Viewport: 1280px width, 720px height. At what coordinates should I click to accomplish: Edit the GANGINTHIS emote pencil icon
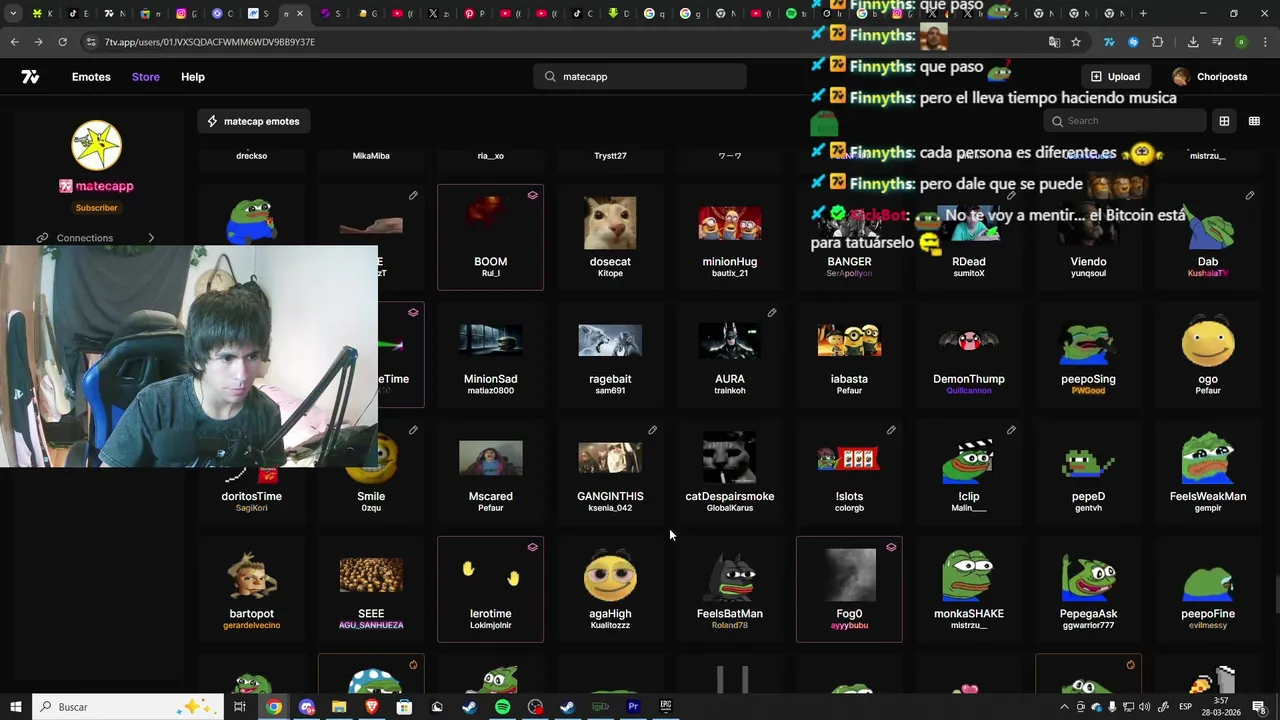pyautogui.click(x=652, y=430)
